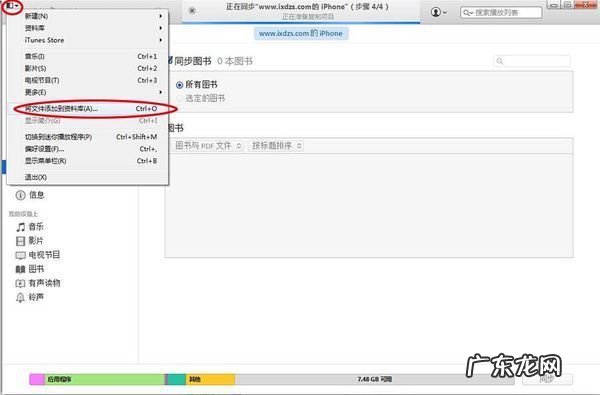Open the iTunes main menu dropdown icon
The image size is (600, 395).
coord(12,5)
